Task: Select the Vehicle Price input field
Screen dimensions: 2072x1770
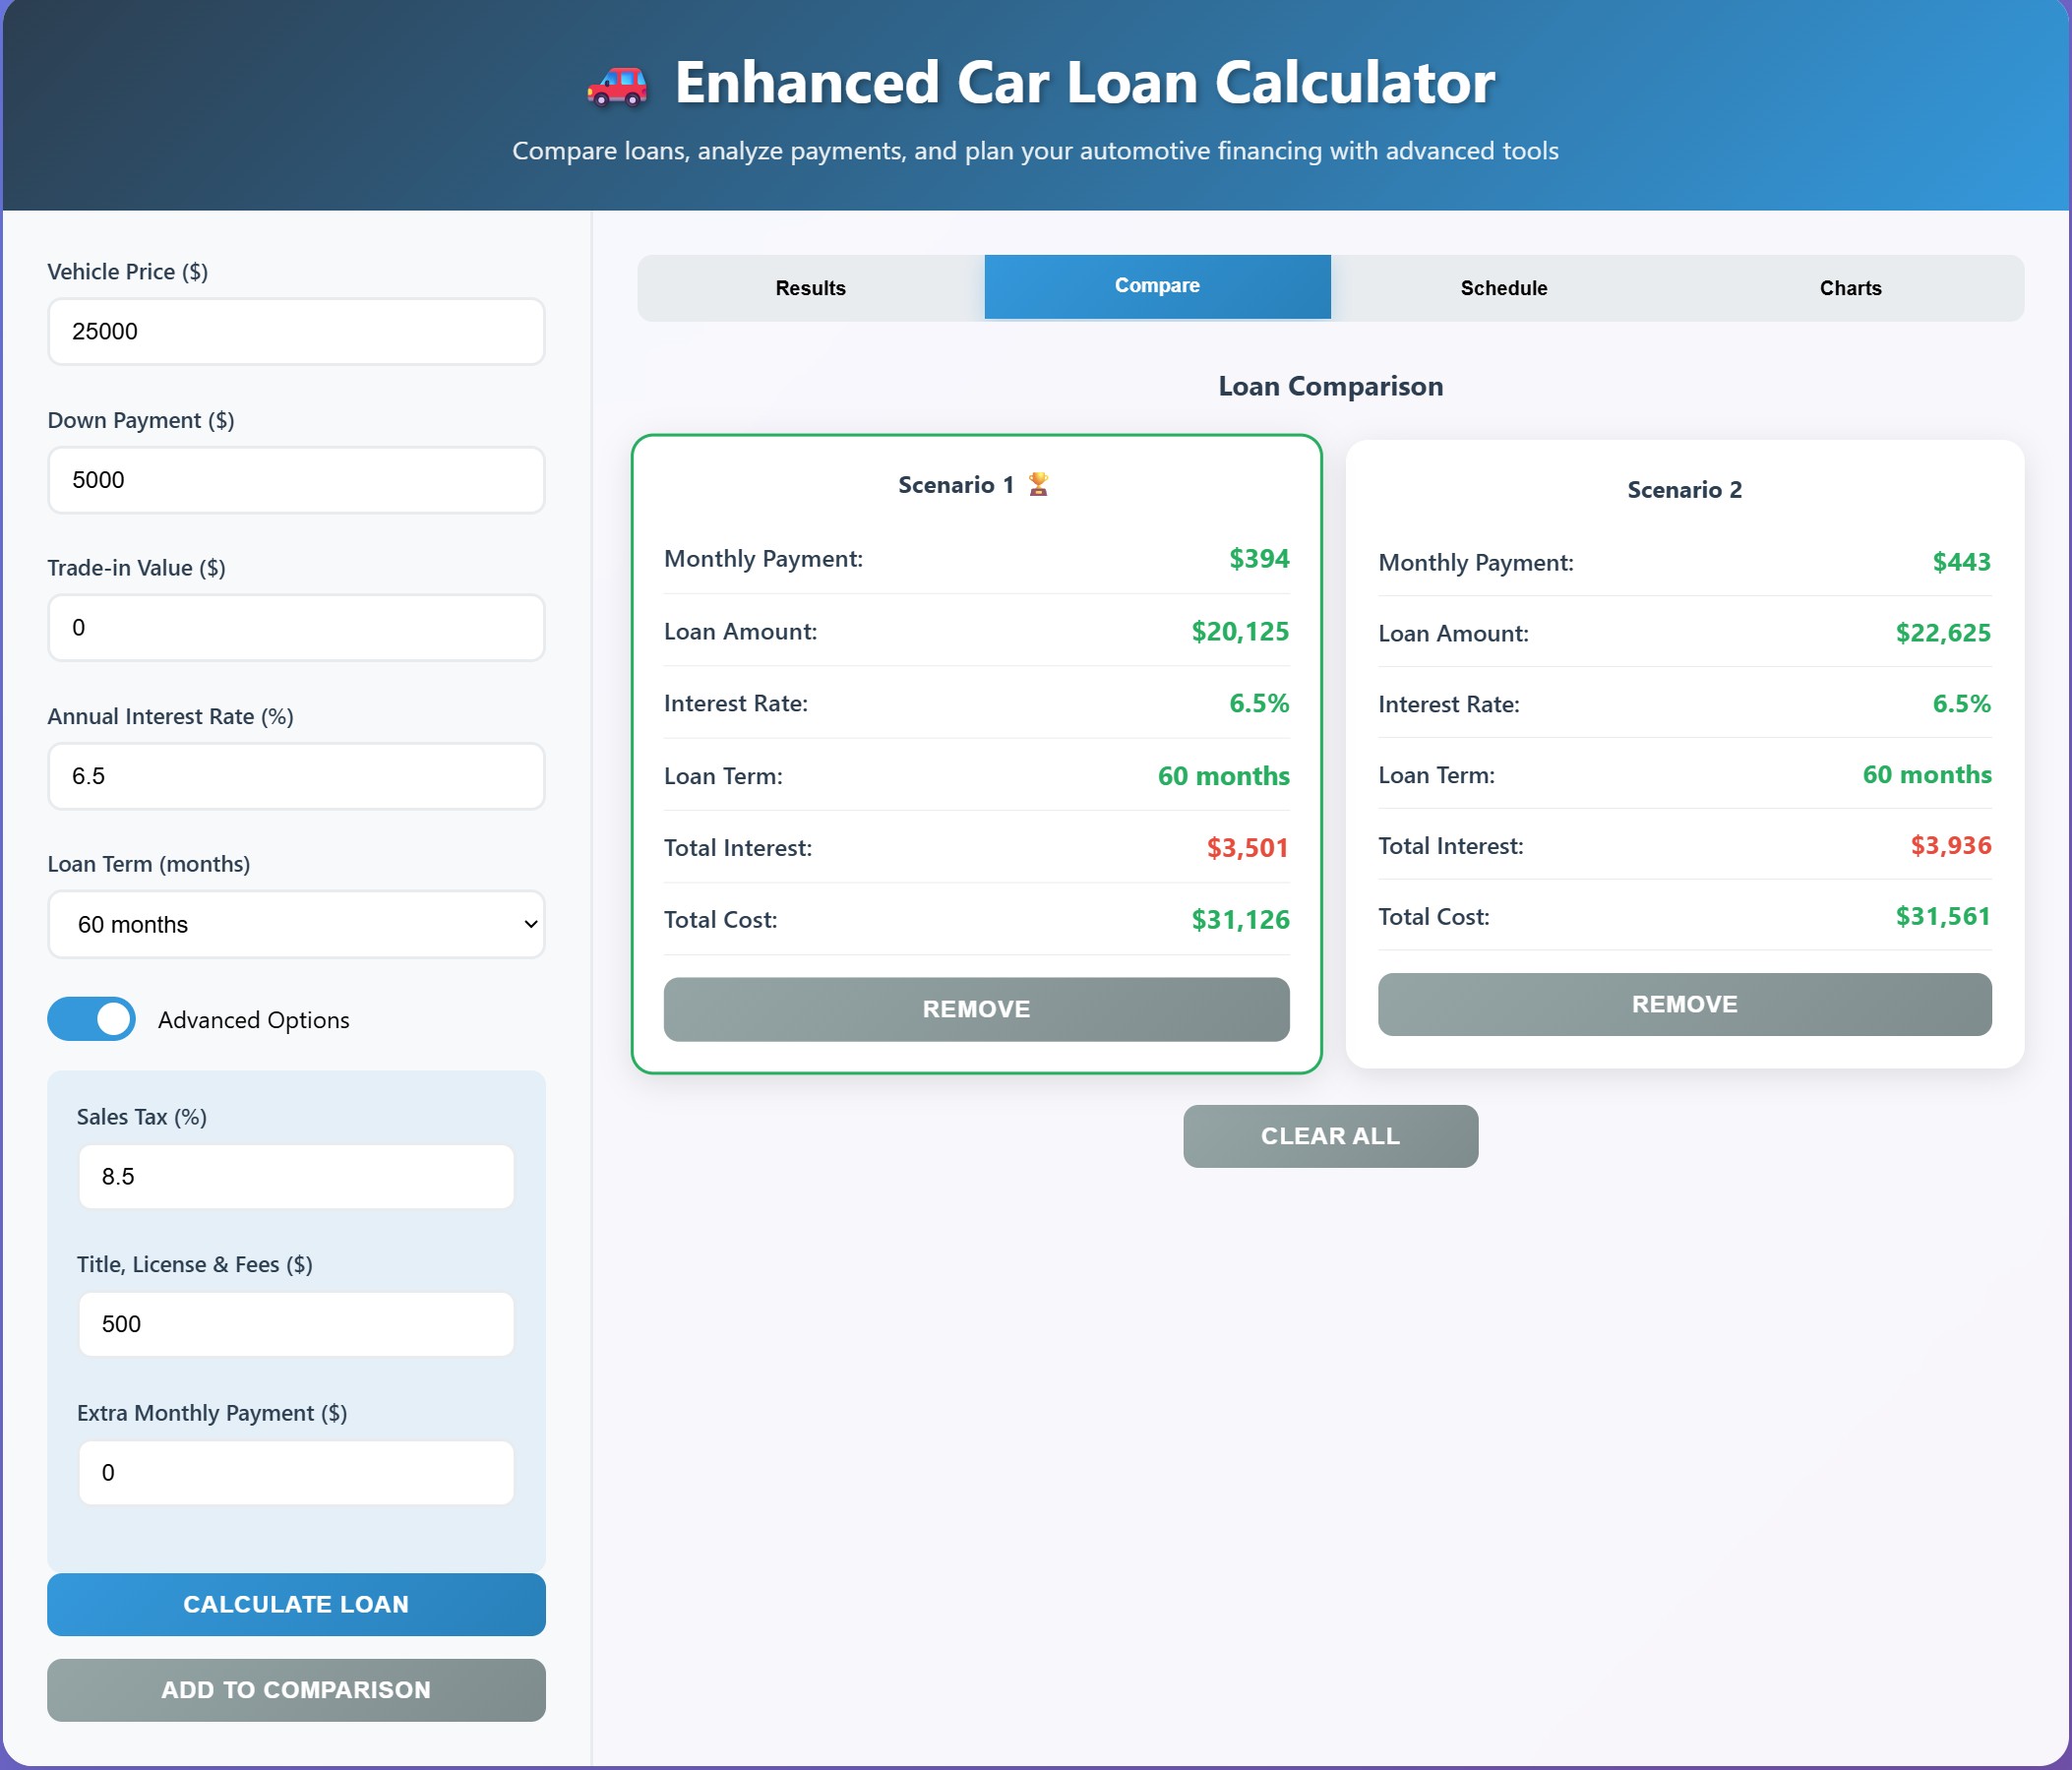Action: coord(295,331)
